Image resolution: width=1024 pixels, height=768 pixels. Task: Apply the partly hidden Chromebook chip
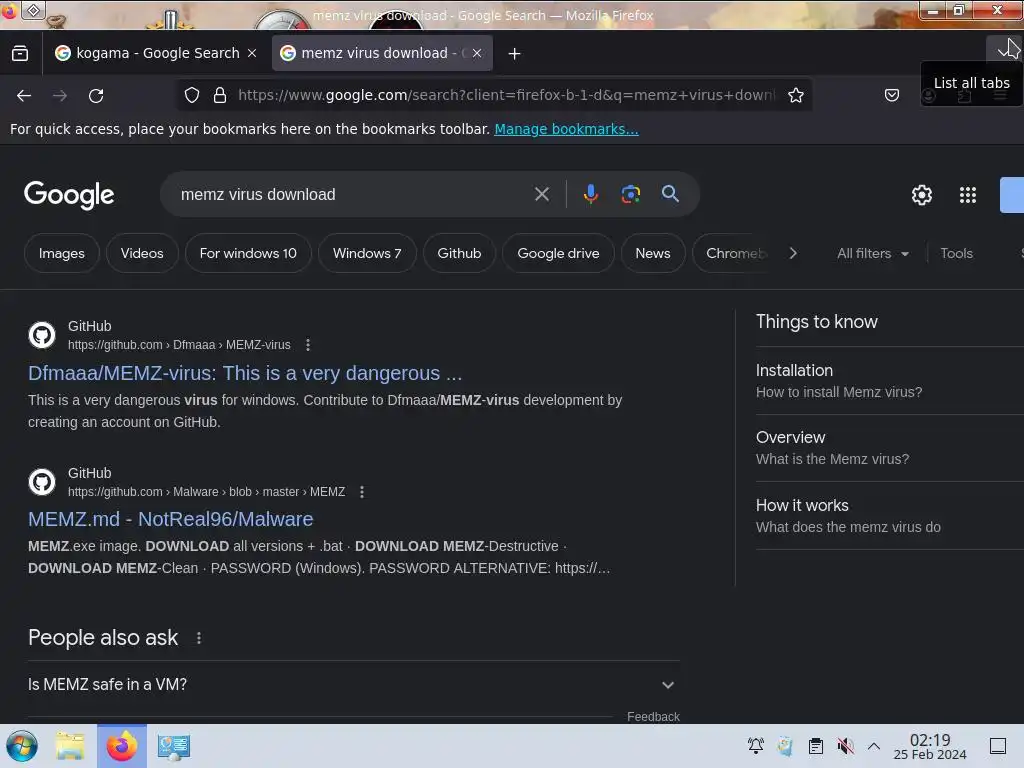click(731, 253)
